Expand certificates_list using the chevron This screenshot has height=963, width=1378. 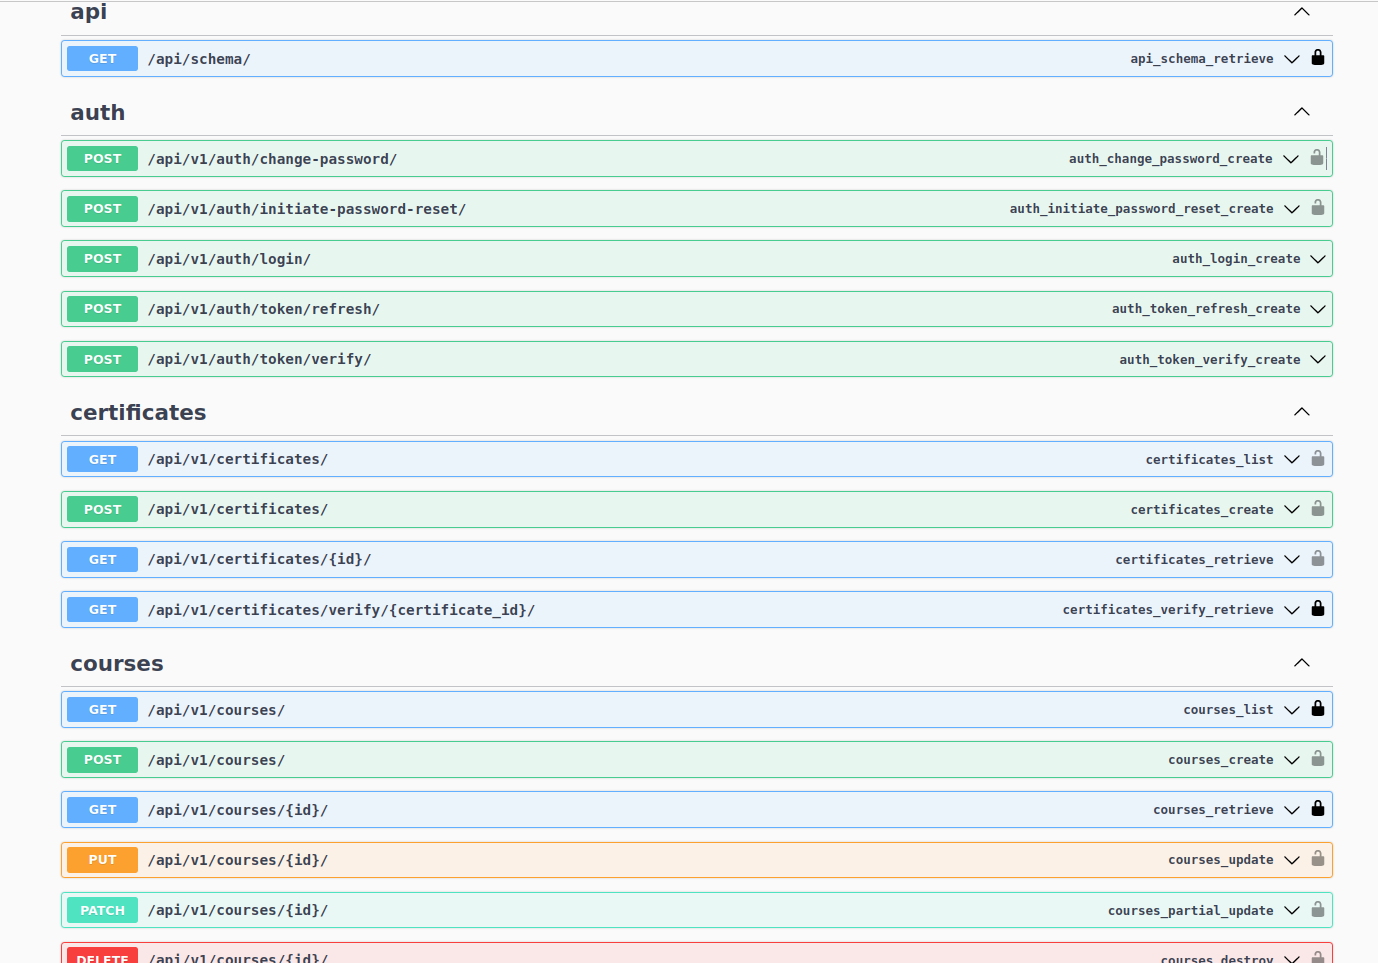click(1292, 459)
